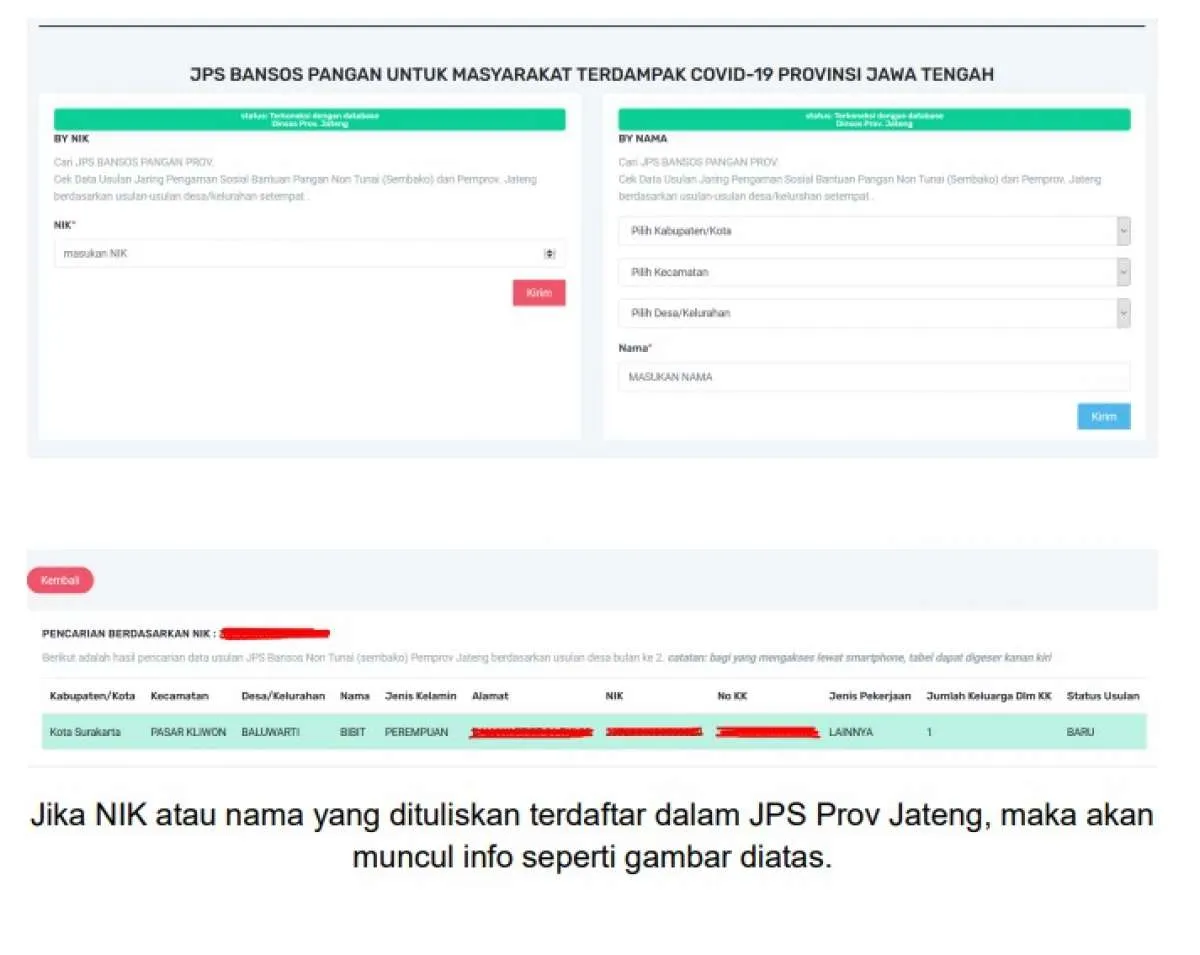Select the PASAR KLIWON cell in results
This screenshot has height=955, width=1200.
coord(186,732)
